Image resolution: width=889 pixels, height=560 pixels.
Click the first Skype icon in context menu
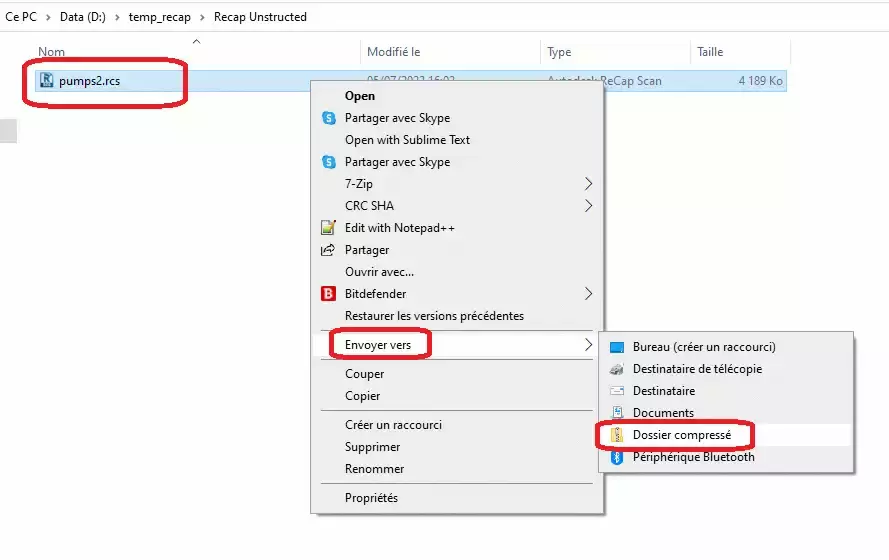point(329,118)
